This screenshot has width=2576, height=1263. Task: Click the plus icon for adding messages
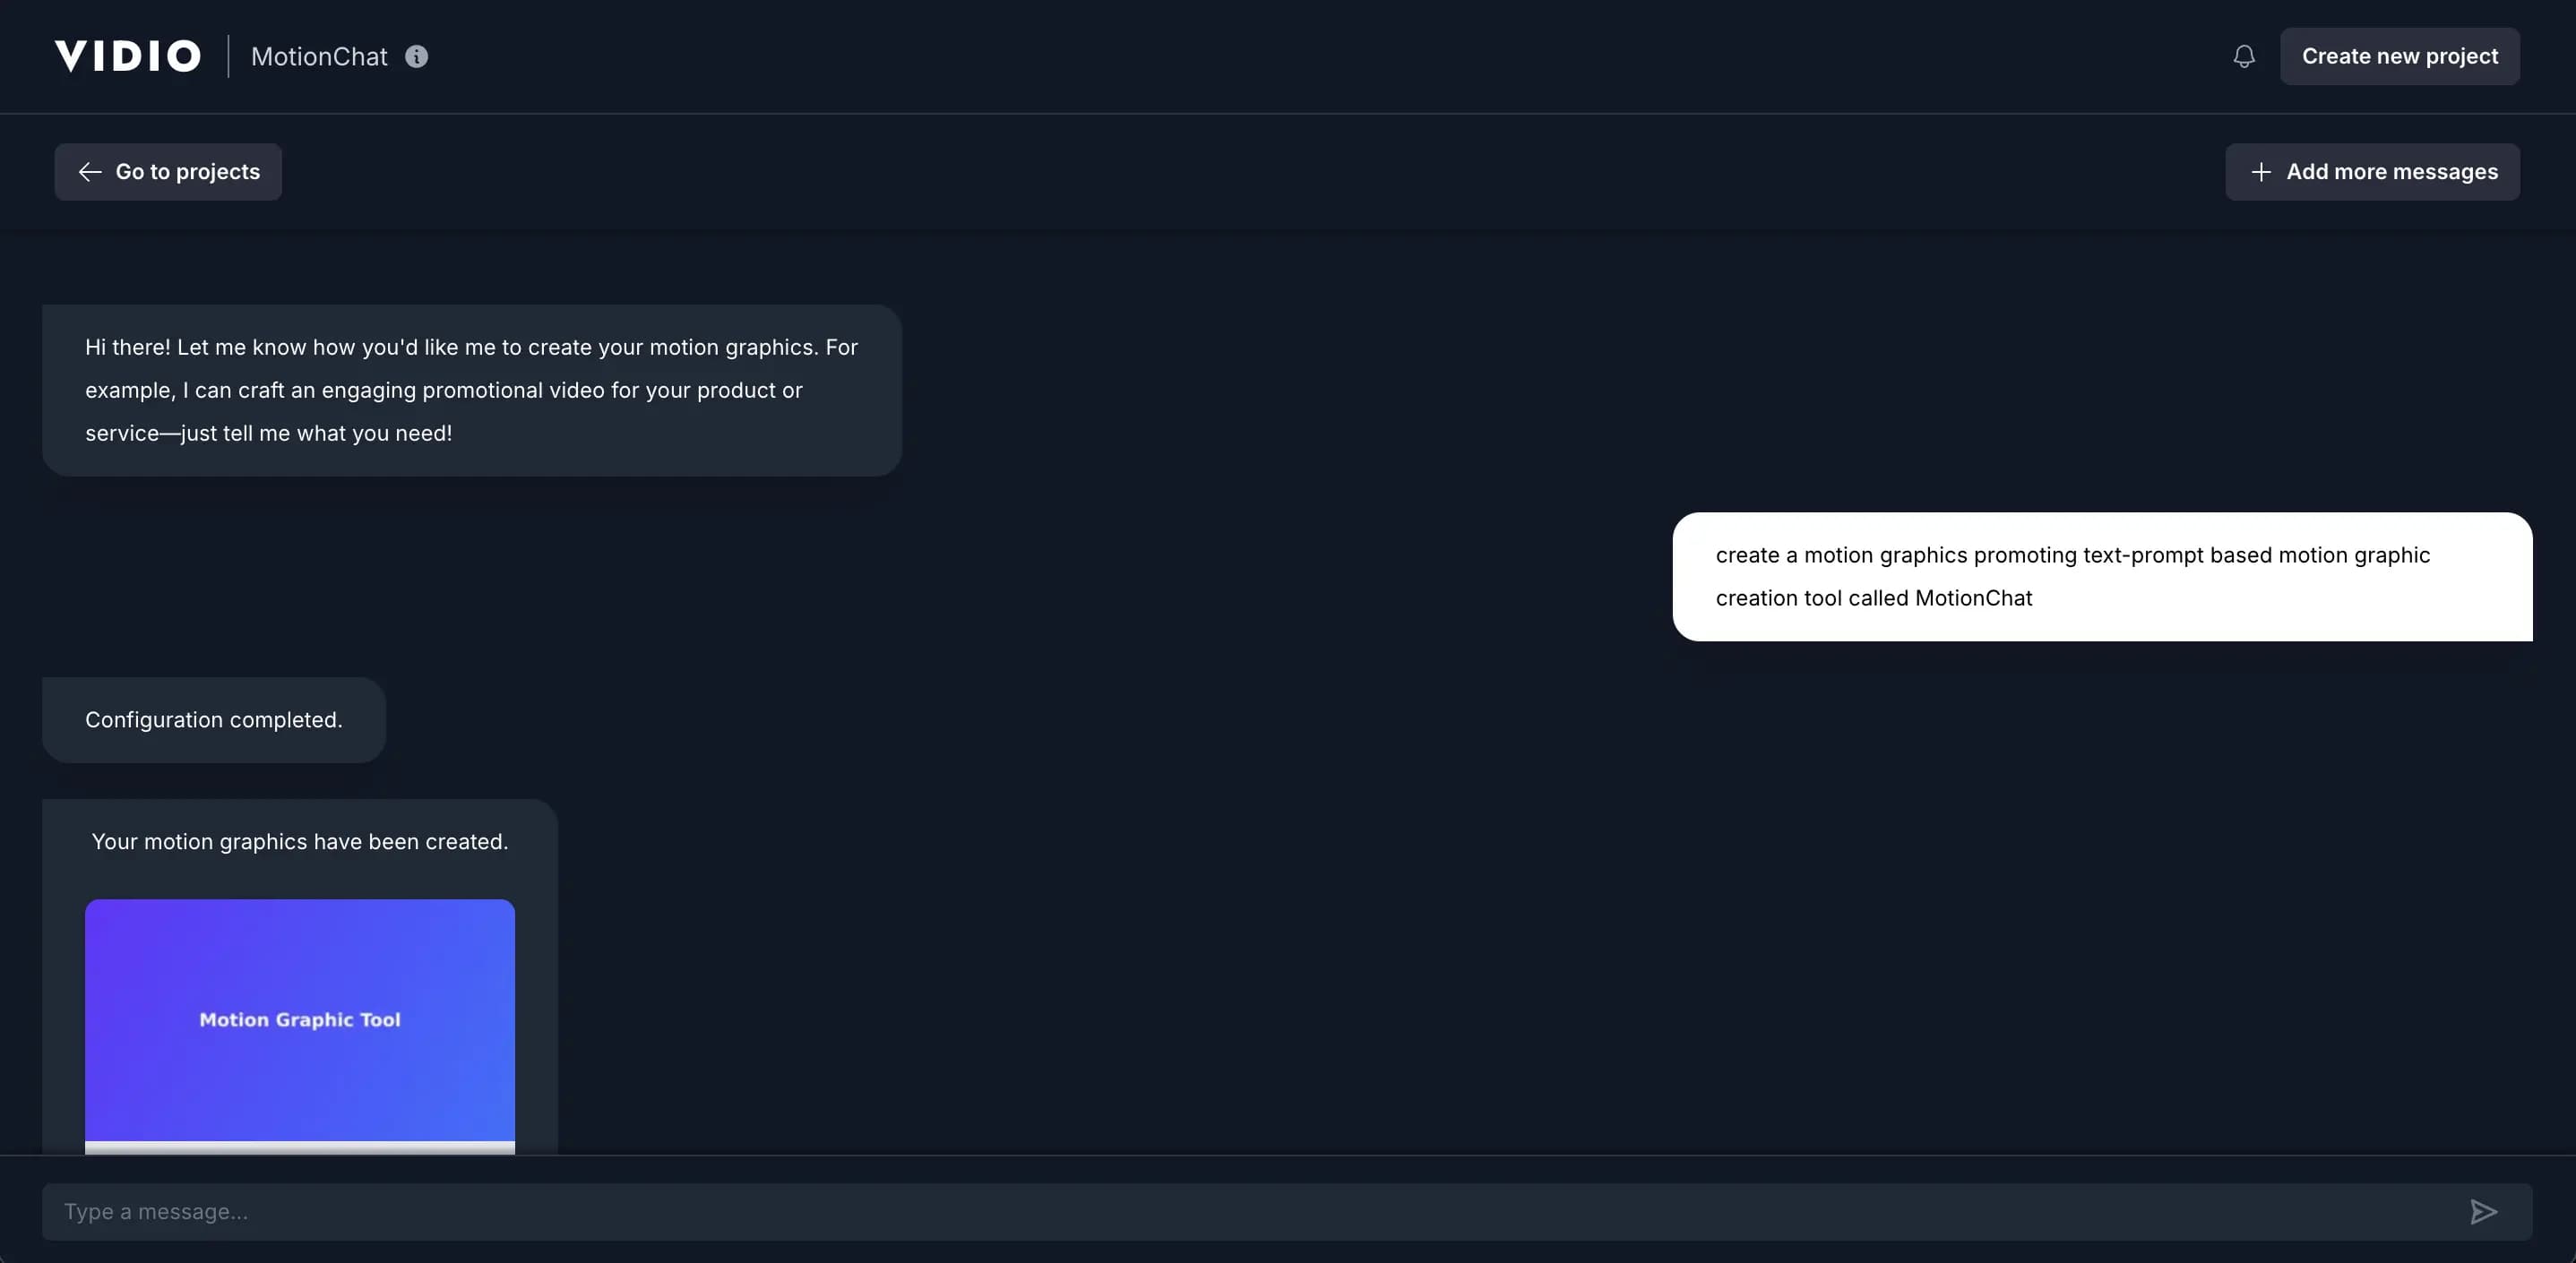click(x=2260, y=172)
